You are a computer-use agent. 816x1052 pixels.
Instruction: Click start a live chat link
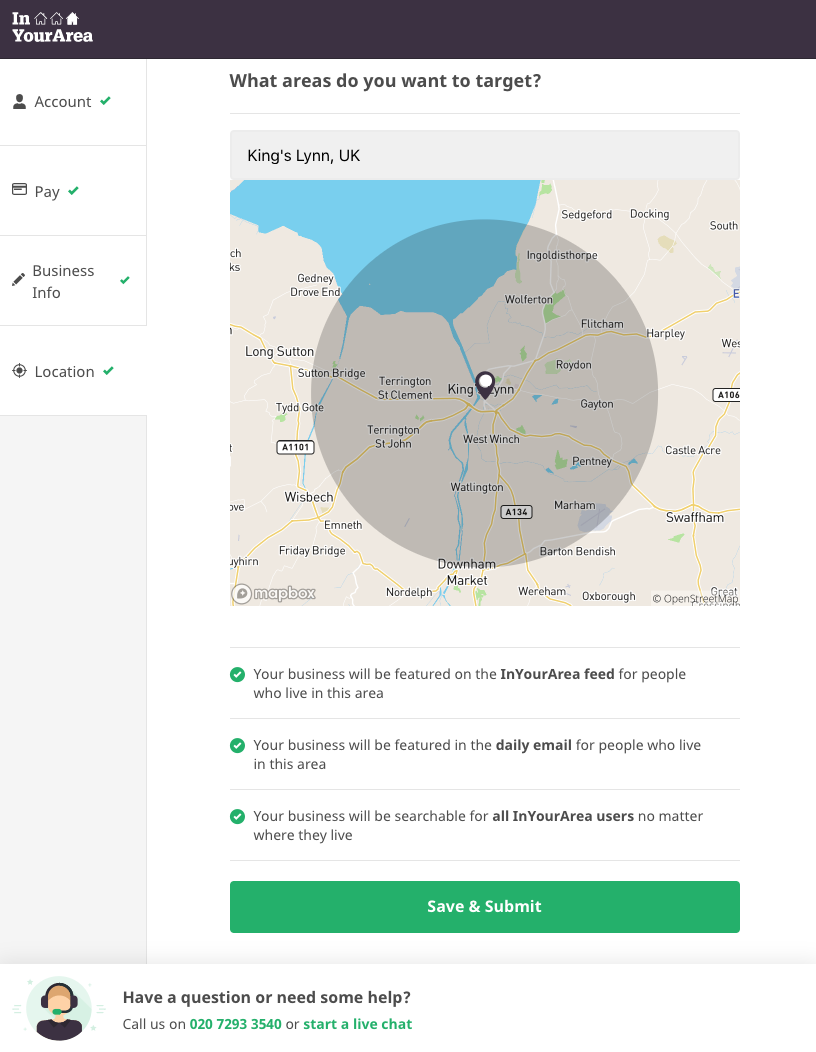358,1024
